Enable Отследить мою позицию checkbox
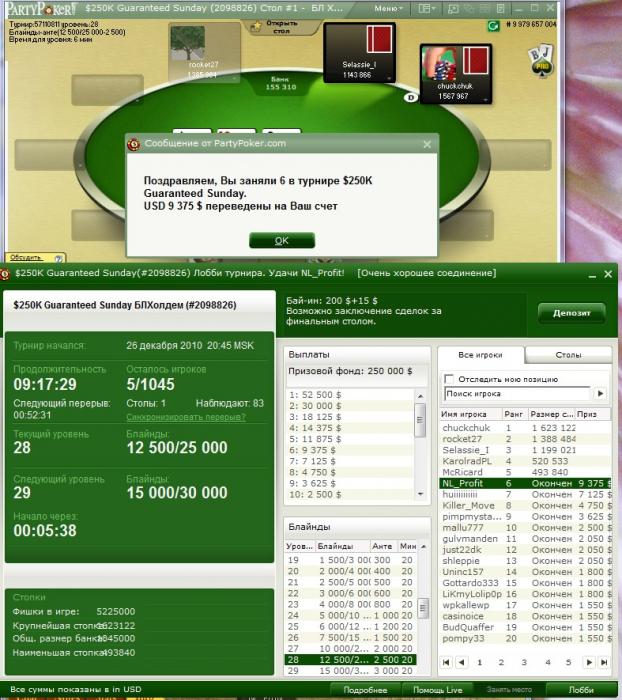This screenshot has width=622, height=700. 449,379
